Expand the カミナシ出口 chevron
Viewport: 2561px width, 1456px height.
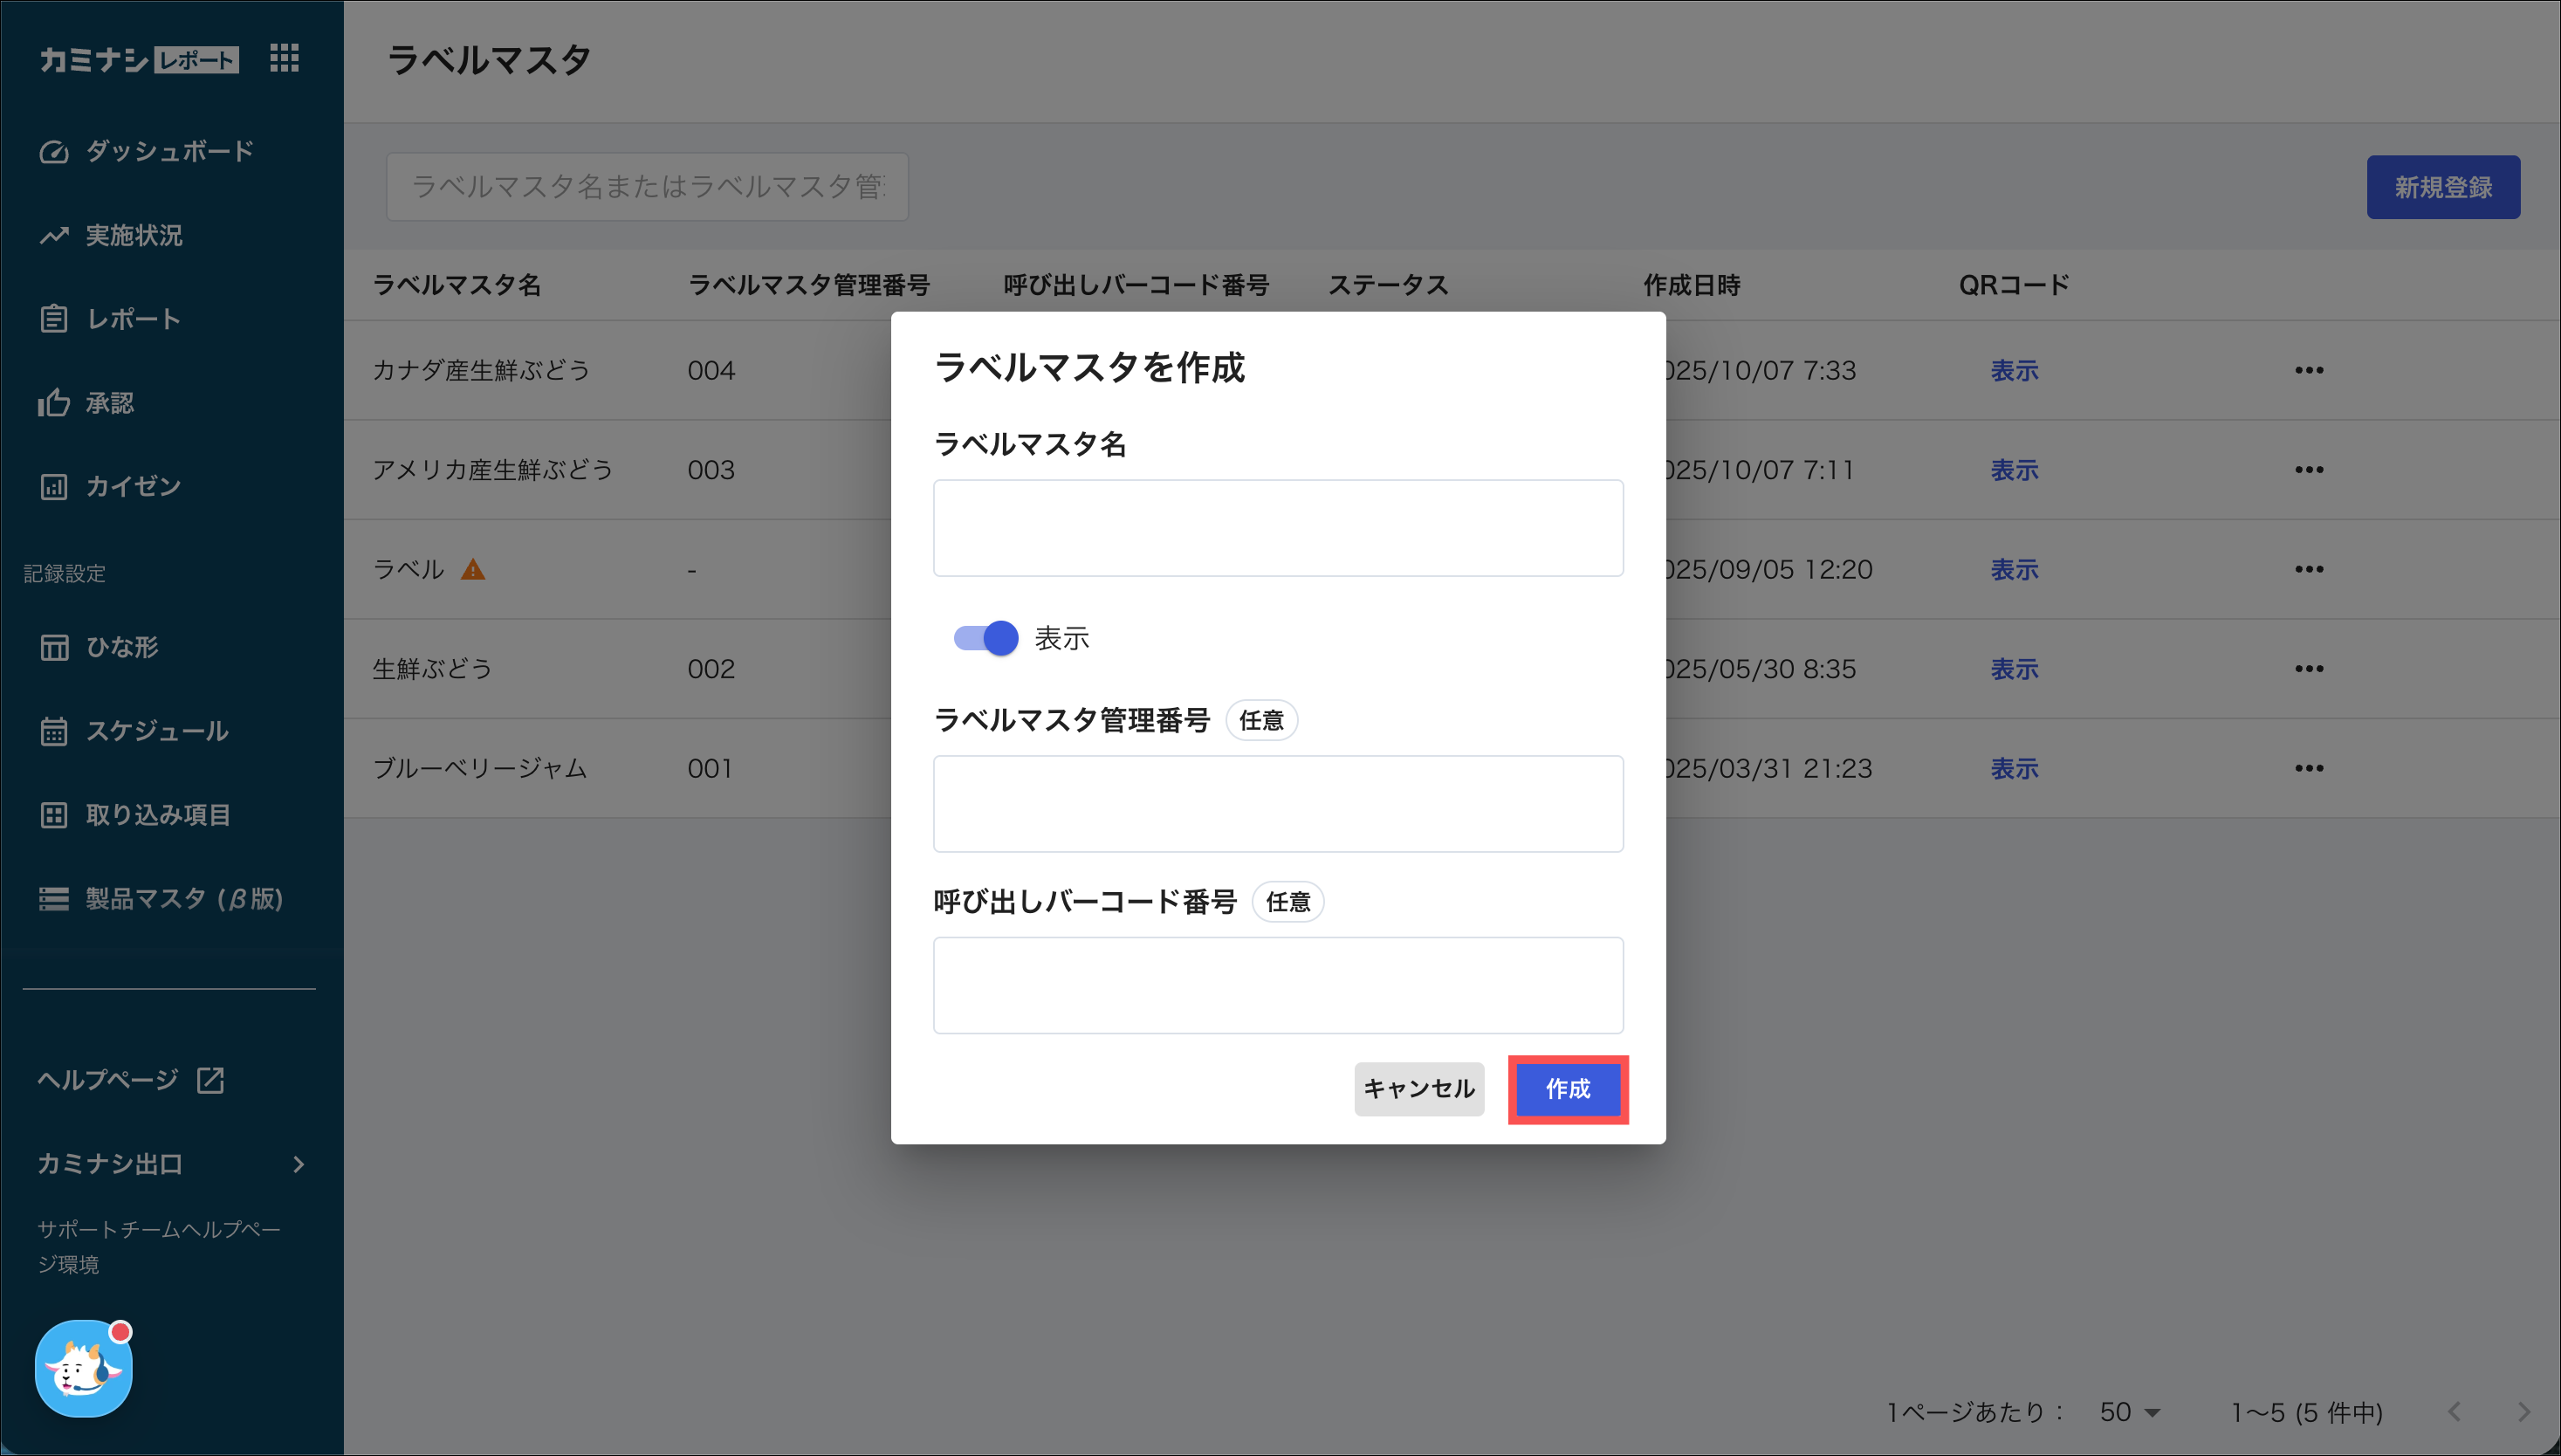[x=298, y=1164]
